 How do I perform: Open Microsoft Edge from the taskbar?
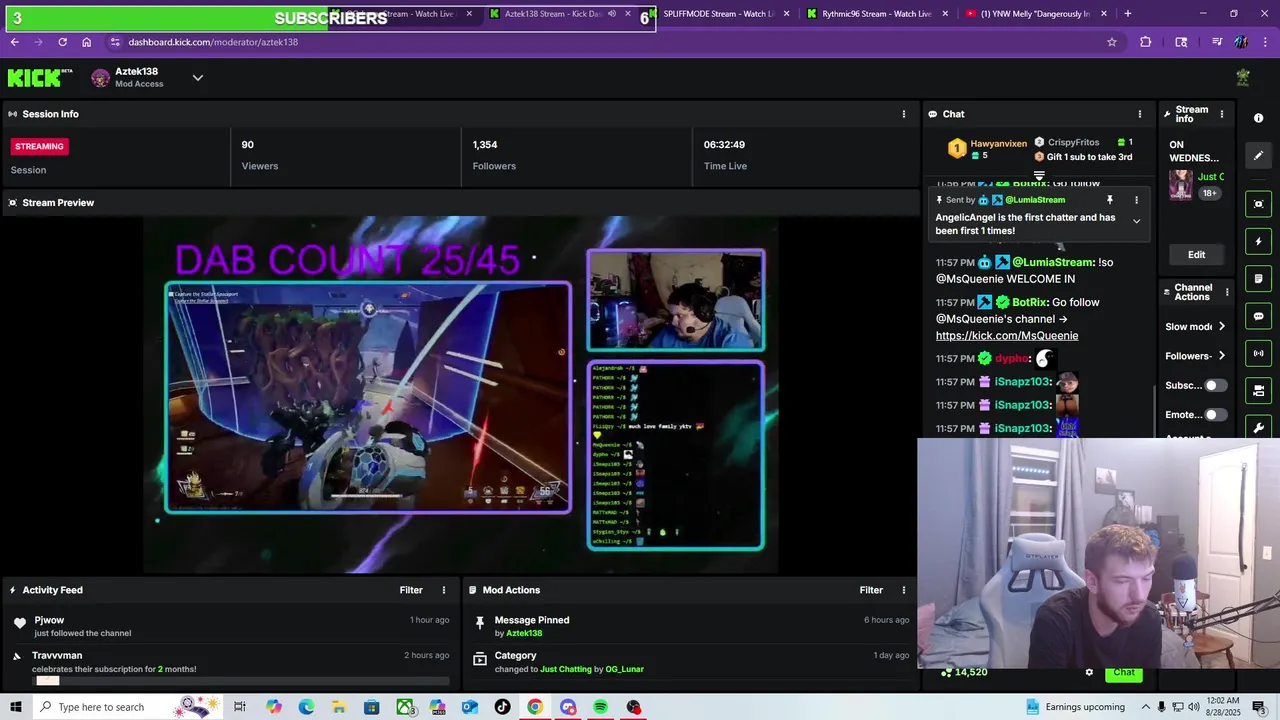pyautogui.click(x=306, y=707)
